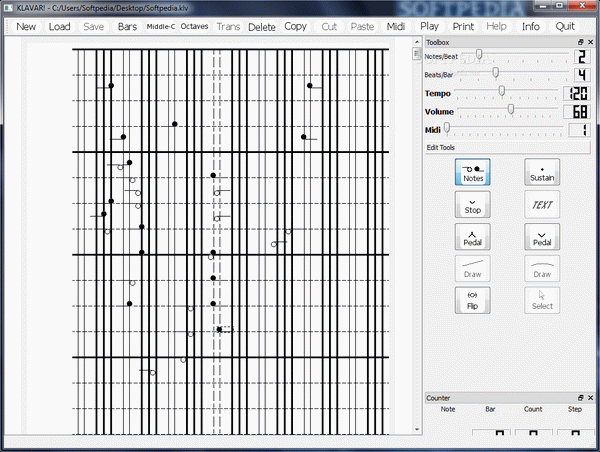This screenshot has height=452, width=600.
Task: Click the Beats/Bar slider handle
Action: point(496,72)
